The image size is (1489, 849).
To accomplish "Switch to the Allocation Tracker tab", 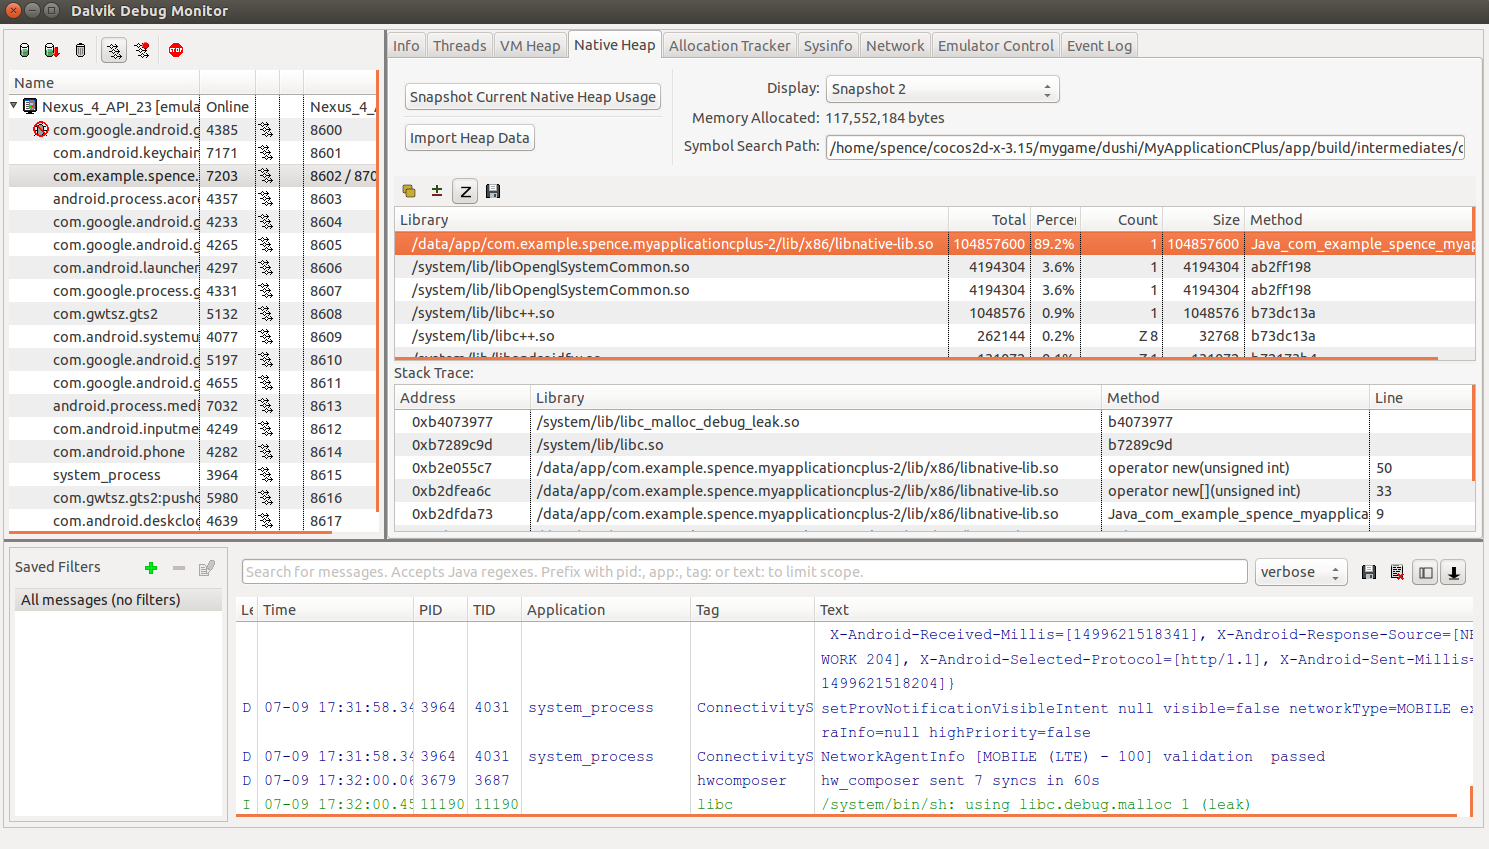I will [729, 46].
